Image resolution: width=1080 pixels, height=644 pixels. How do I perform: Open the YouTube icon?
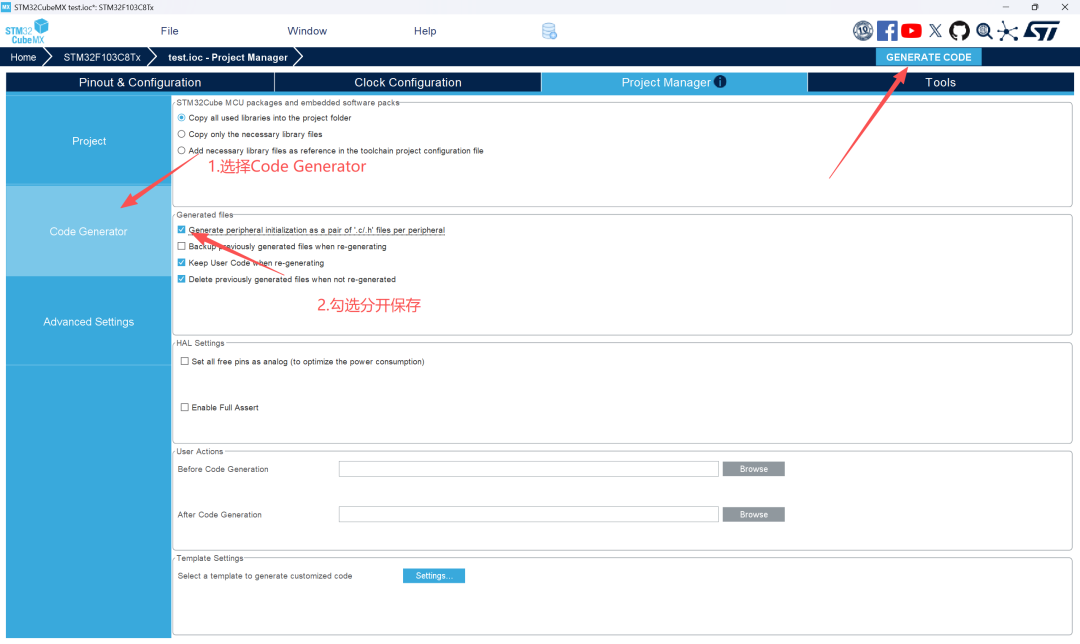tap(911, 30)
